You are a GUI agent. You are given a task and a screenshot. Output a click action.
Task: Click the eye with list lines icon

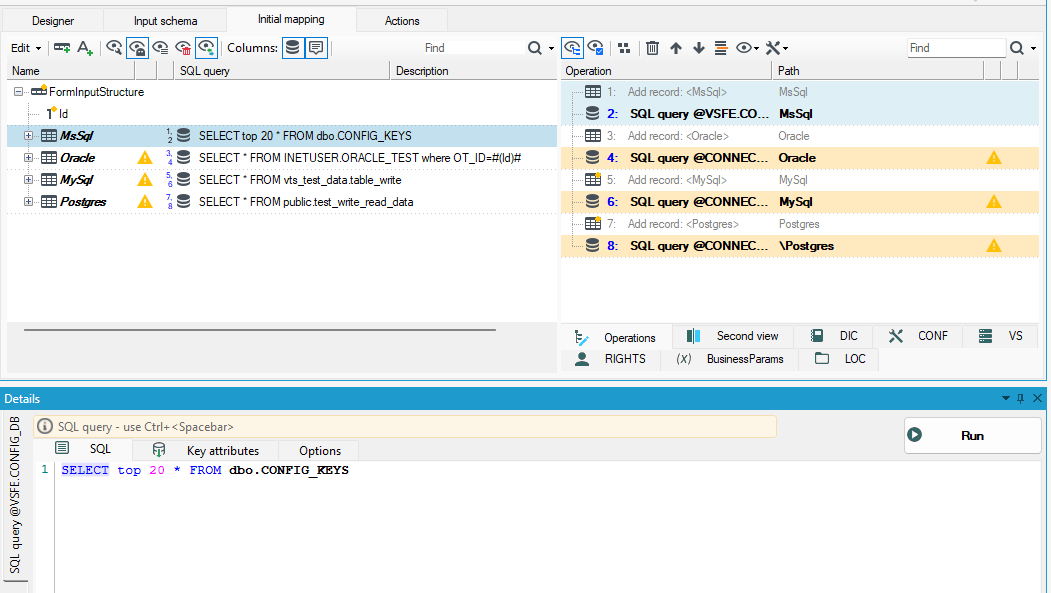[x=160, y=48]
